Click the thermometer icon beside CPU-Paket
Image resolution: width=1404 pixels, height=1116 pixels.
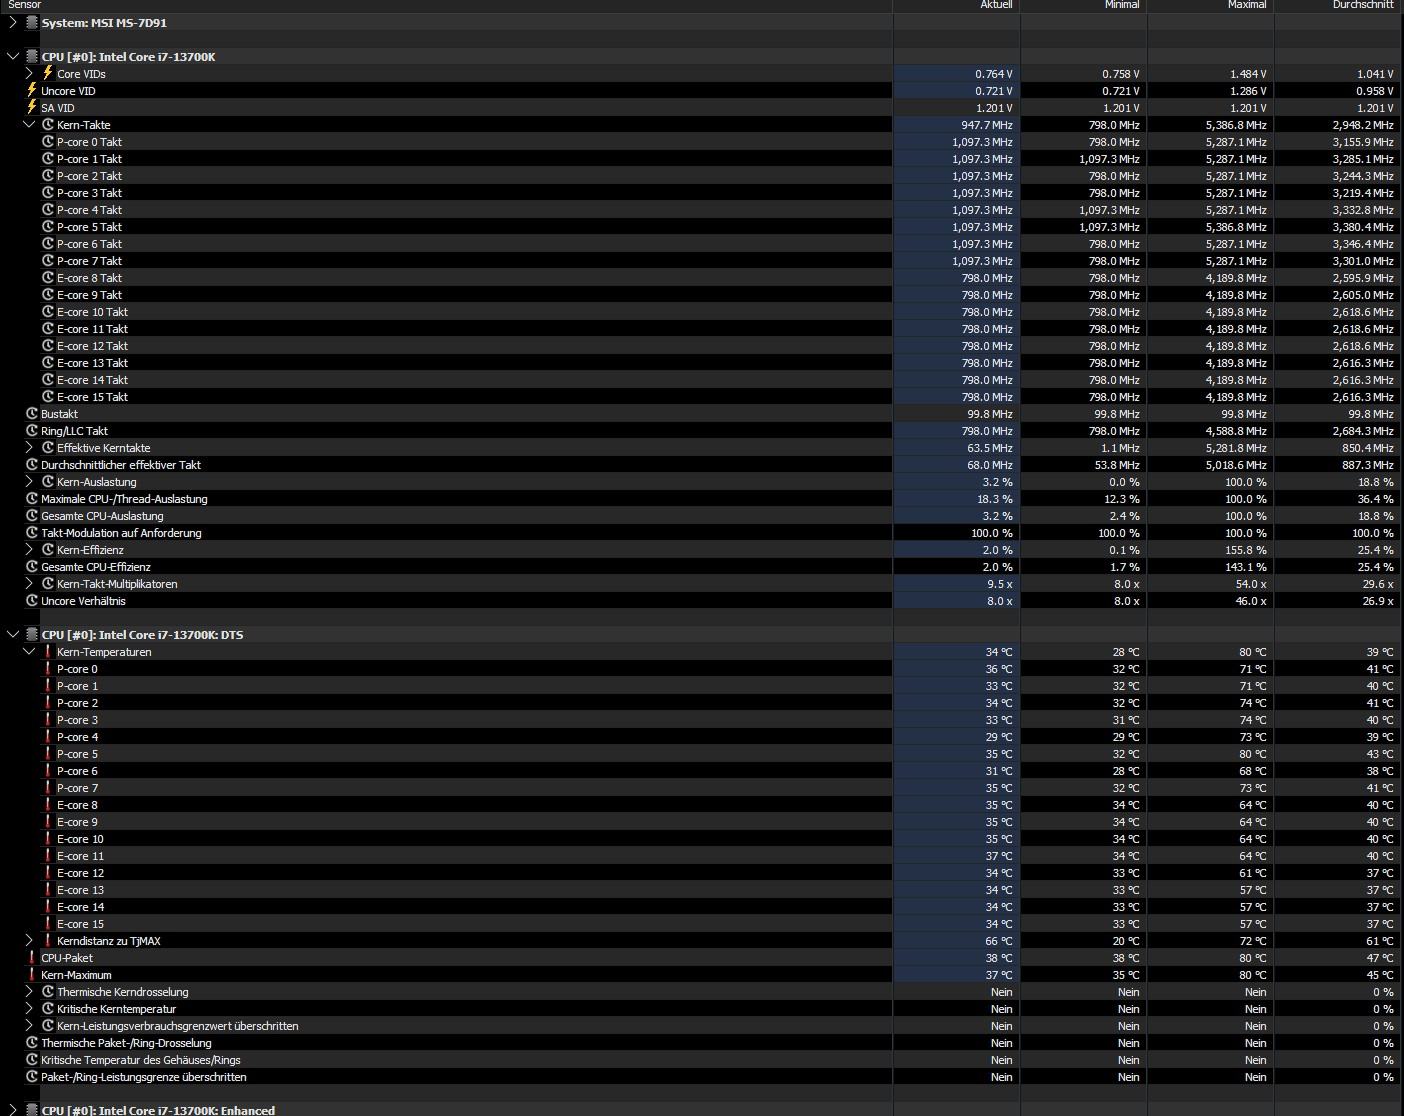pyautogui.click(x=32, y=958)
